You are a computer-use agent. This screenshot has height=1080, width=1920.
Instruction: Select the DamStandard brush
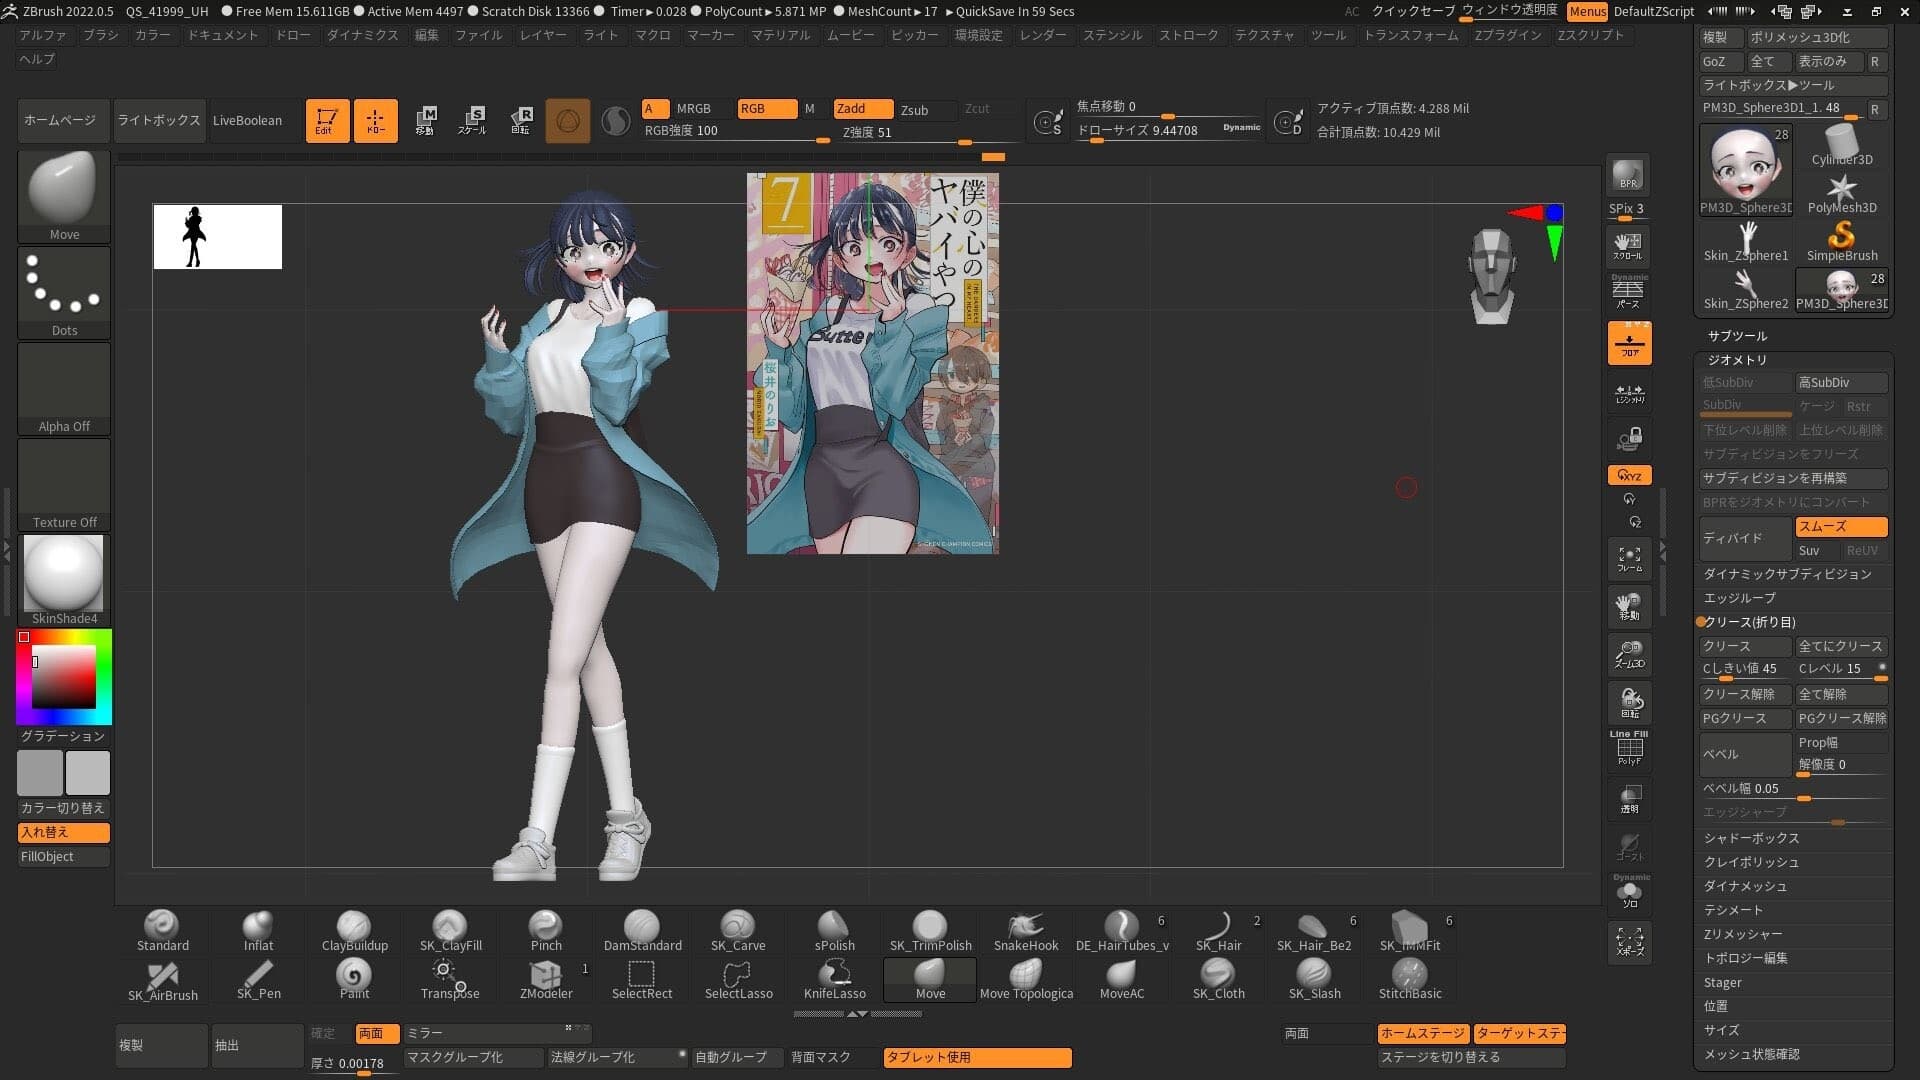point(642,931)
